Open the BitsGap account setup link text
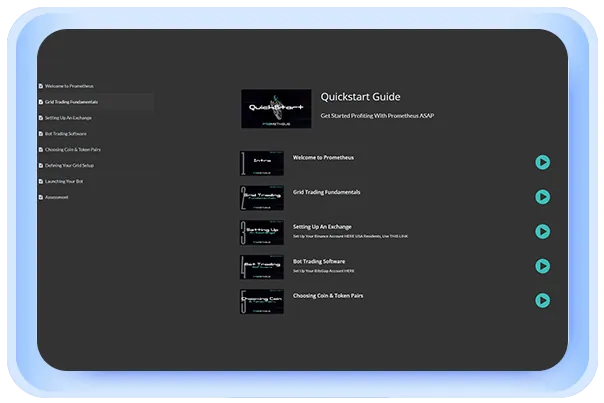 (324, 271)
